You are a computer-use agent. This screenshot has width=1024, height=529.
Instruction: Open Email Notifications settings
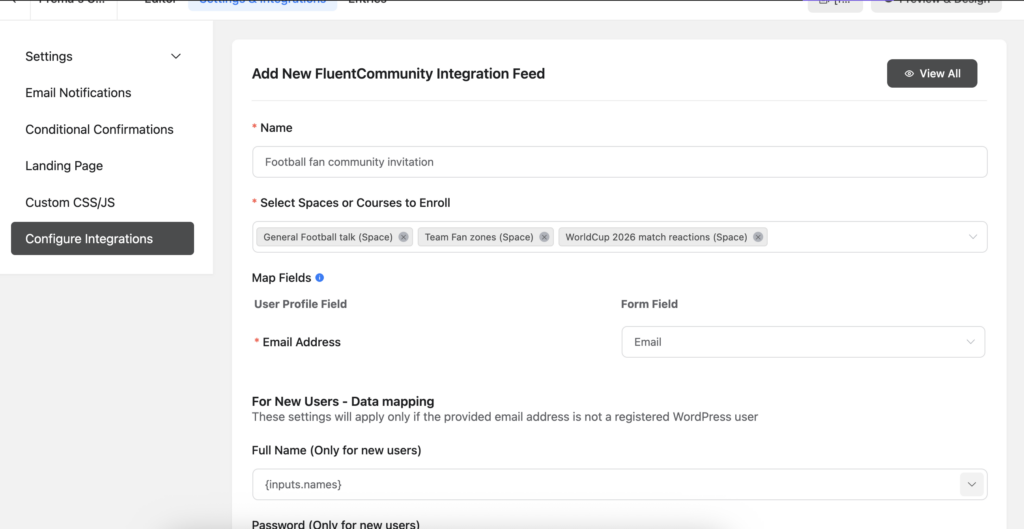78,93
